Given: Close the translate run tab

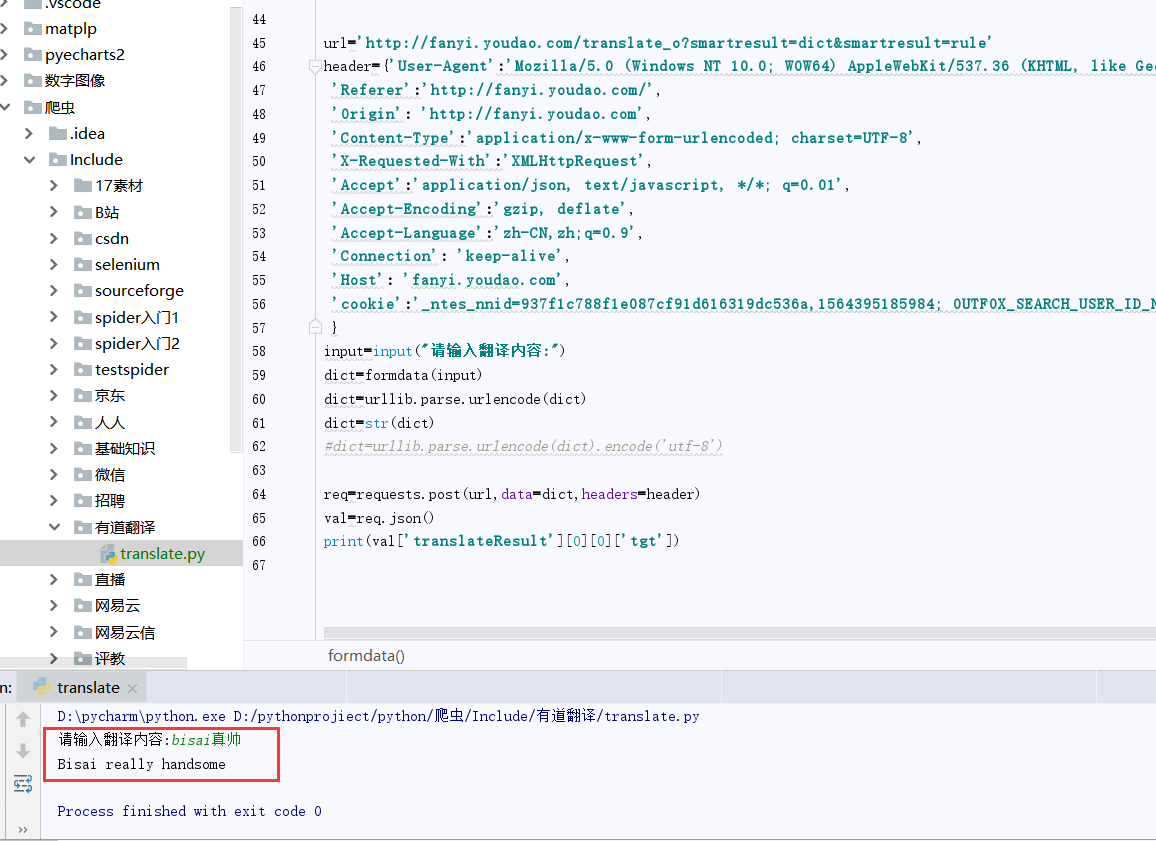Looking at the screenshot, I should [x=133, y=688].
